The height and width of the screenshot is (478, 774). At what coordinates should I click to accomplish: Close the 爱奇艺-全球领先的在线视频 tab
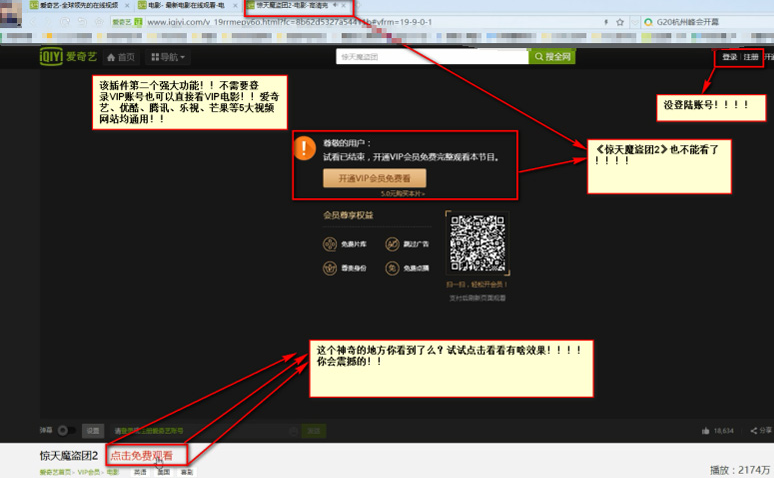(x=126, y=5)
